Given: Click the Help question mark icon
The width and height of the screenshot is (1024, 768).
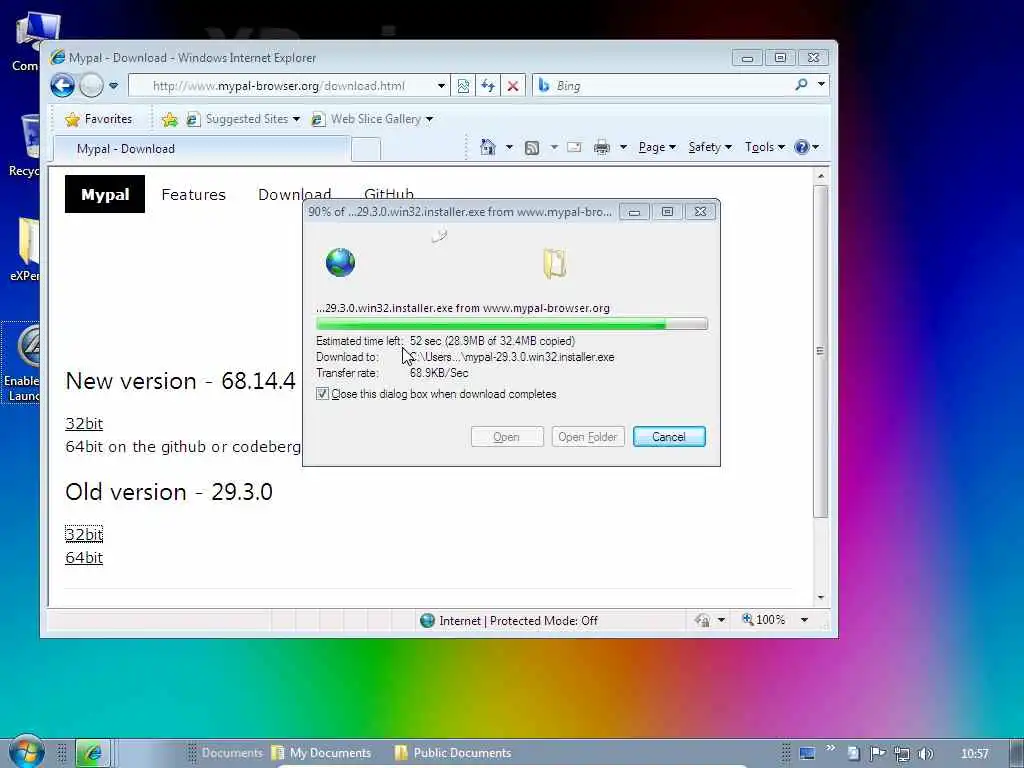Looking at the screenshot, I should point(802,147).
